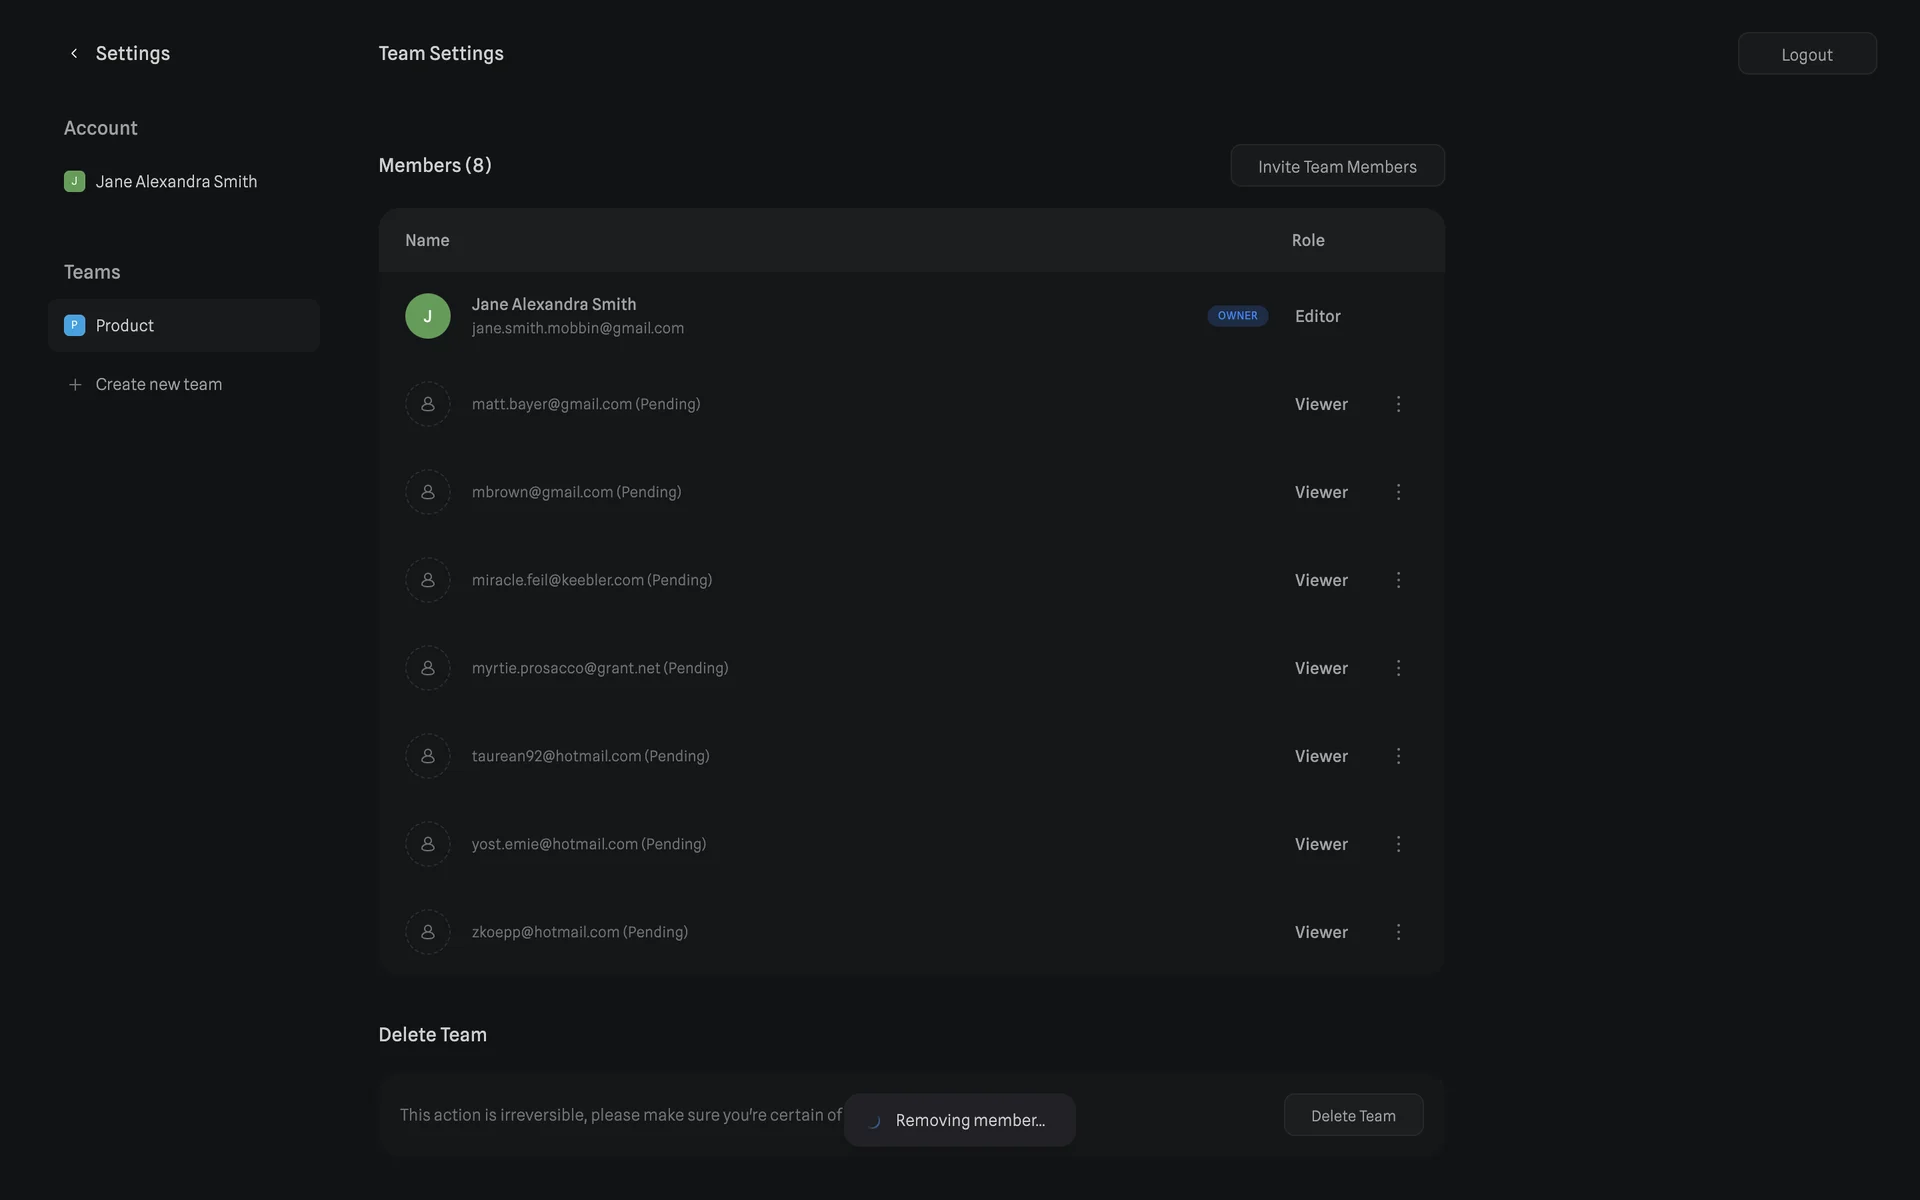The image size is (1920, 1200).
Task: Open options menu for taurean92@hotmail.com
Action: coord(1398,756)
